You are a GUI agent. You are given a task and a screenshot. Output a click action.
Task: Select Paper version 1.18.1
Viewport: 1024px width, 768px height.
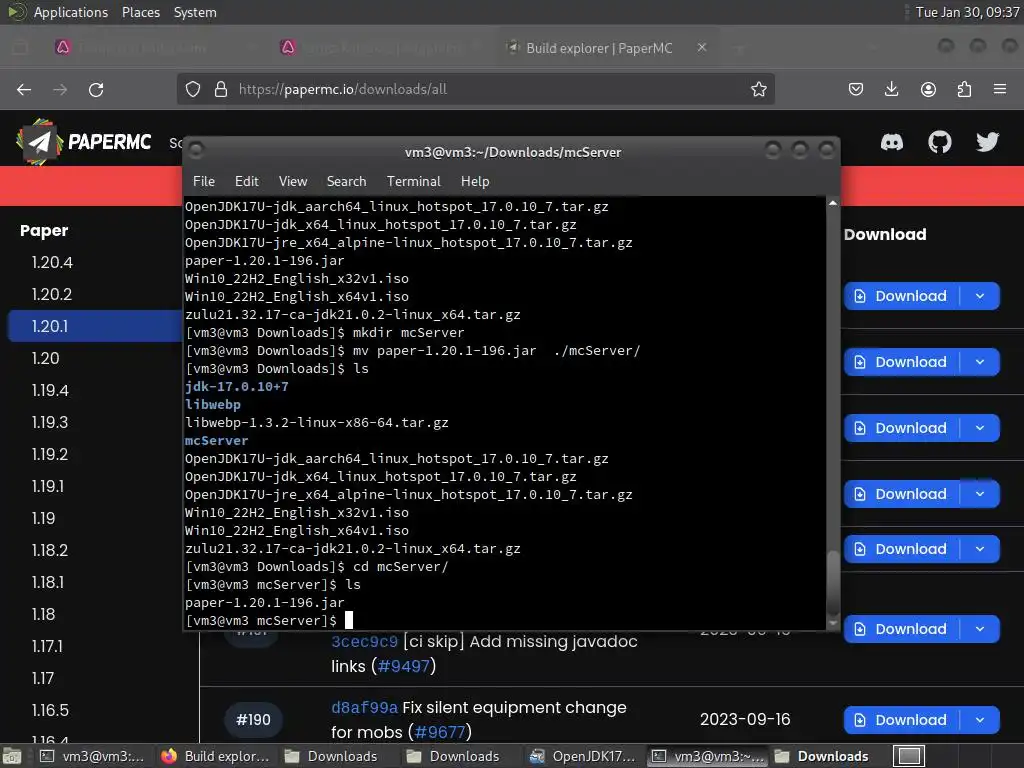click(48, 583)
